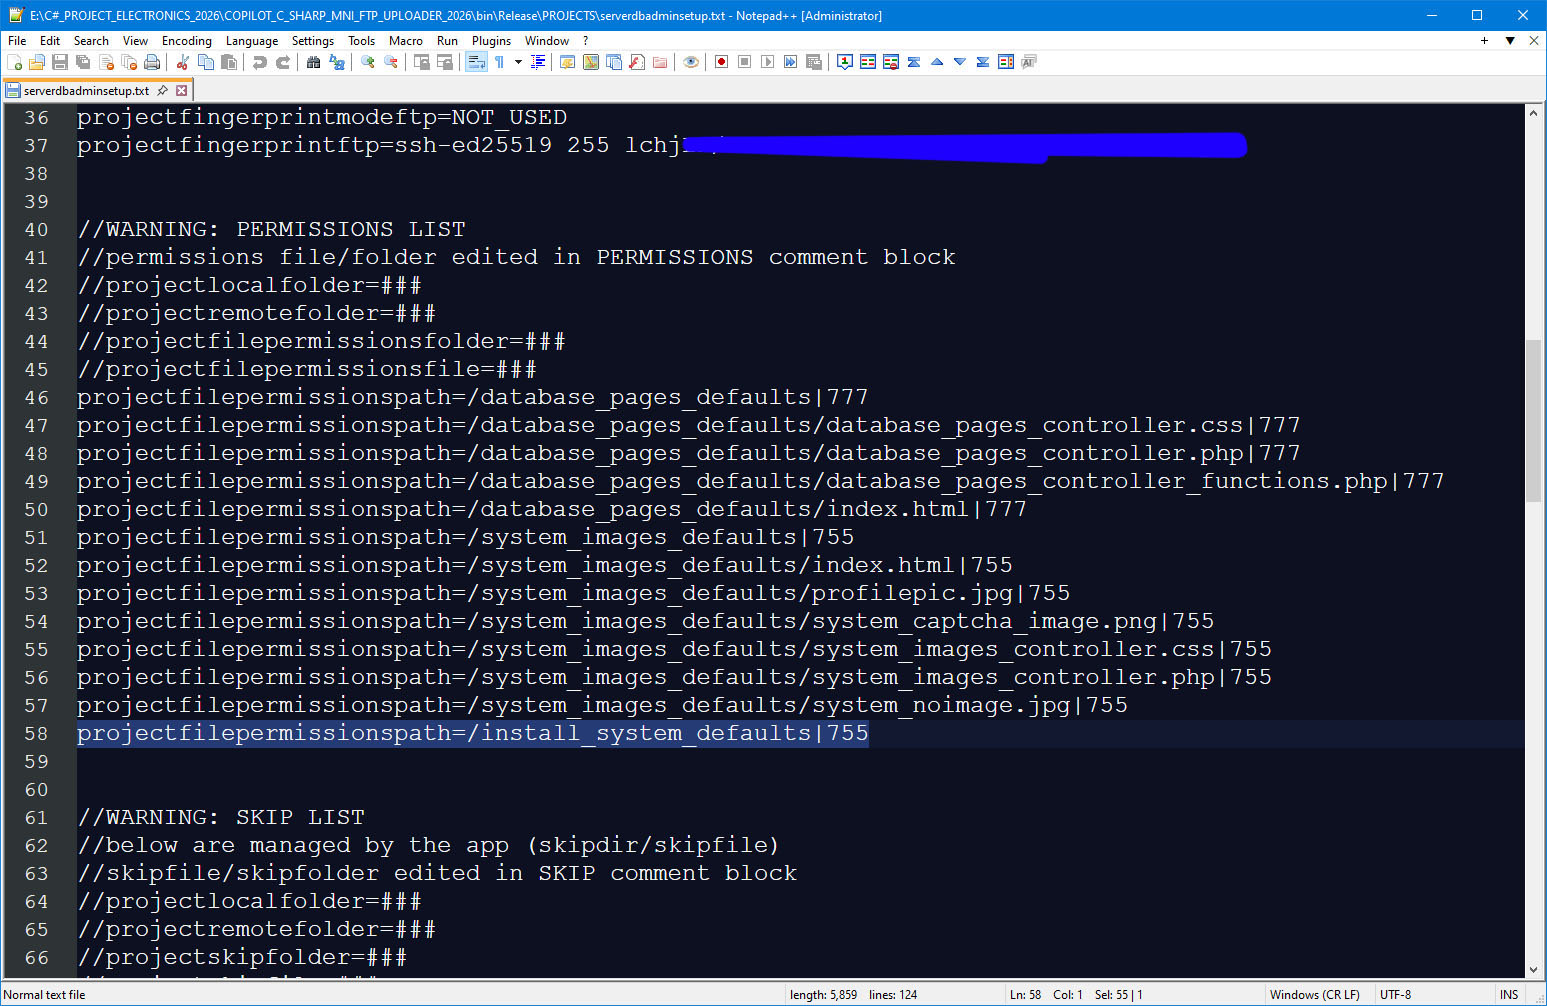1547x1006 pixels.
Task: Save the current file with floppy icon
Action: [x=60, y=62]
